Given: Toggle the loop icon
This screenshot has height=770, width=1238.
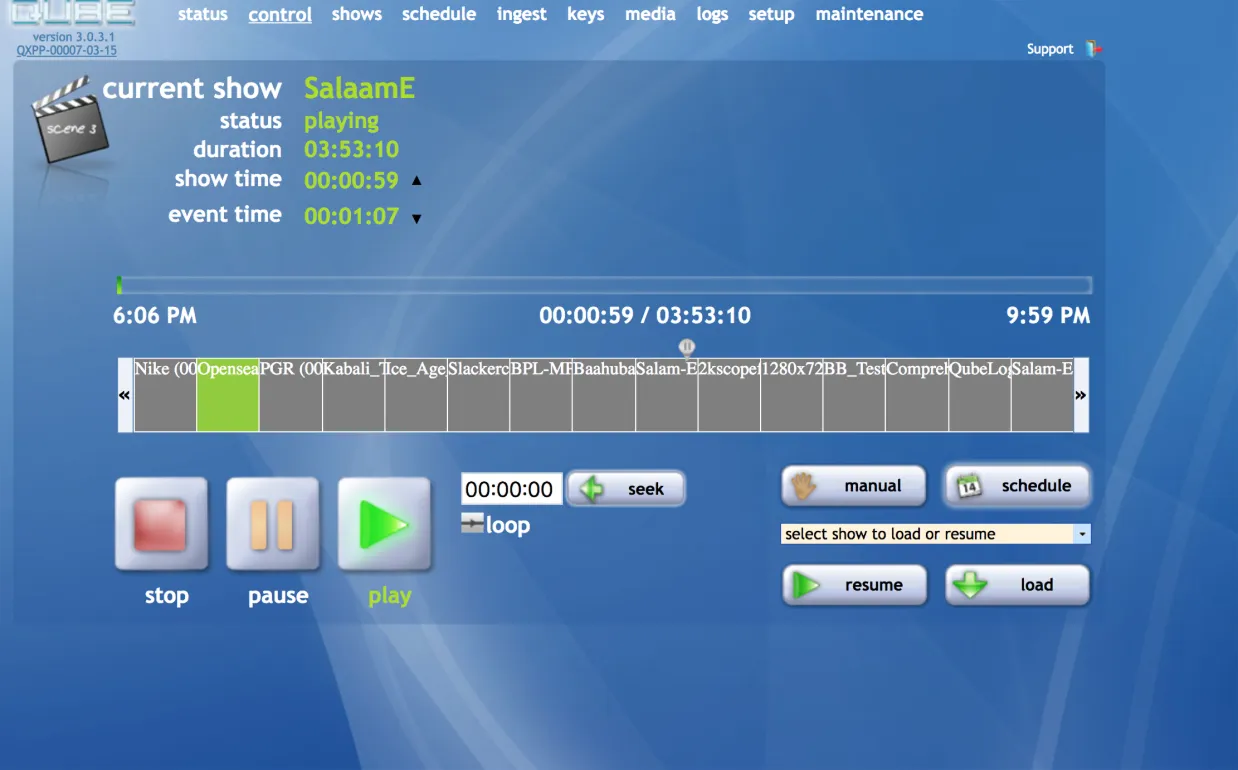Looking at the screenshot, I should tap(472, 523).
